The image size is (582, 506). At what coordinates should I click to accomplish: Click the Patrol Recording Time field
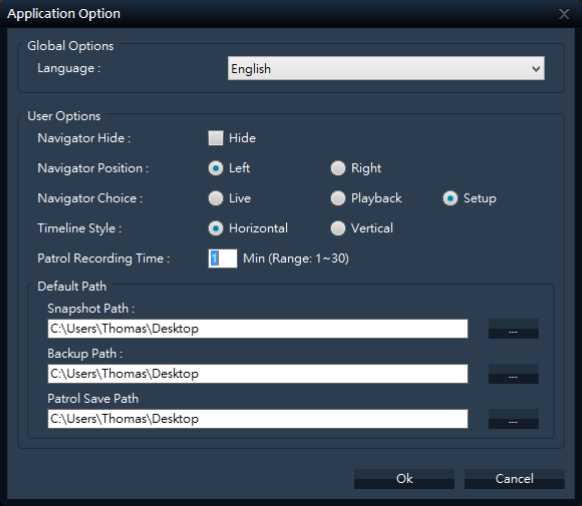pyautogui.click(x=223, y=258)
